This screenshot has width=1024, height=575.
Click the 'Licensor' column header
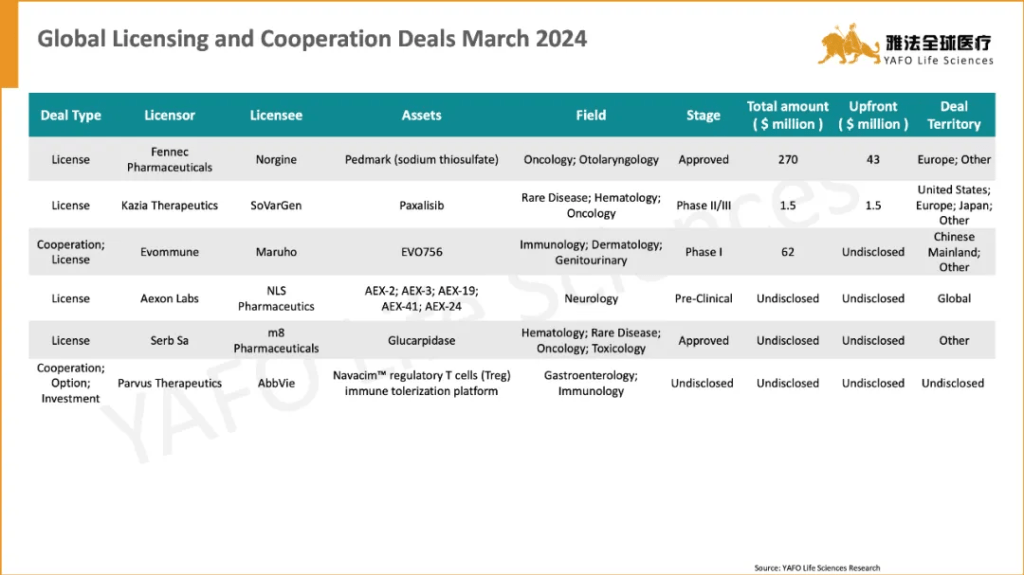[169, 115]
